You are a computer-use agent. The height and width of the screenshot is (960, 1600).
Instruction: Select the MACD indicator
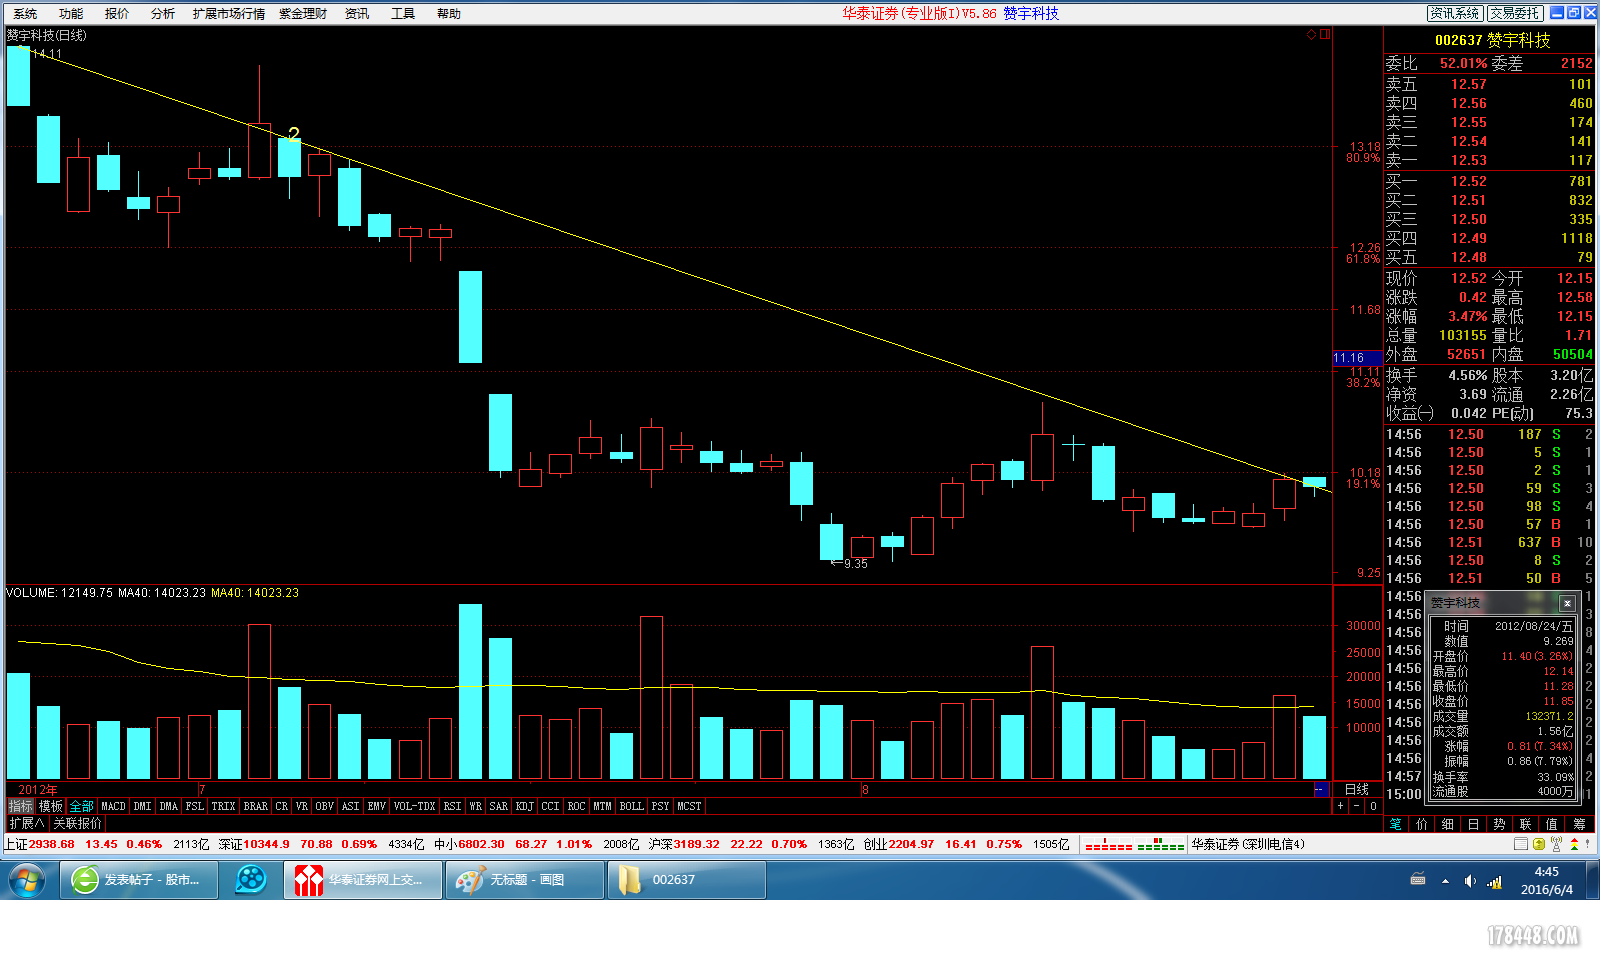[x=114, y=806]
